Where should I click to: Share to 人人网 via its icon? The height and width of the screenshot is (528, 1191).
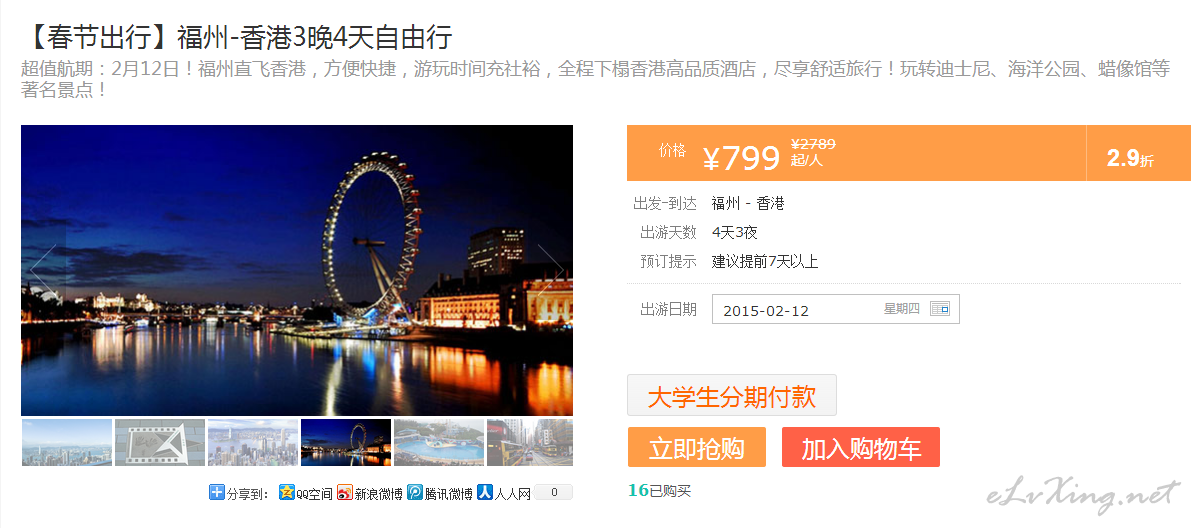[x=485, y=492]
